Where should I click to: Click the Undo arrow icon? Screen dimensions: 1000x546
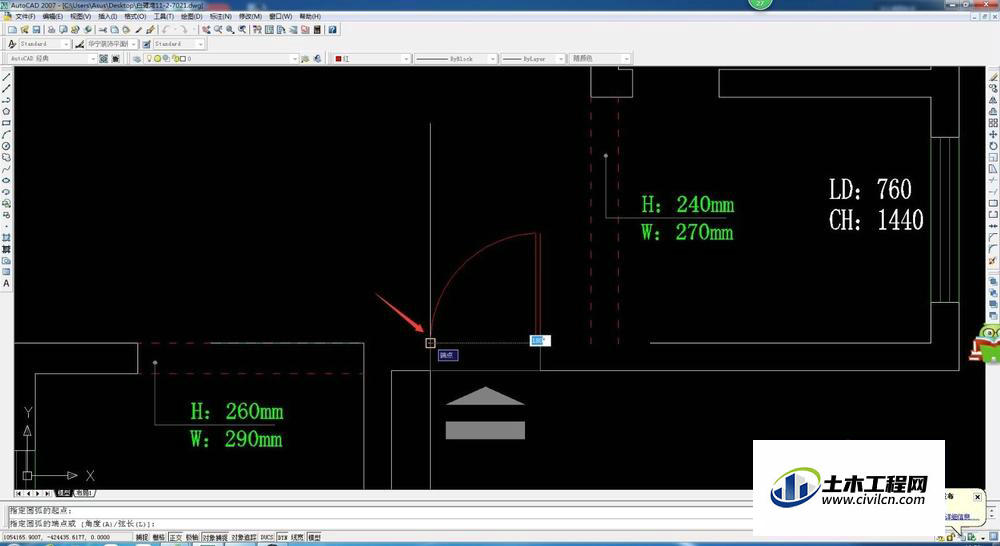[x=166, y=29]
